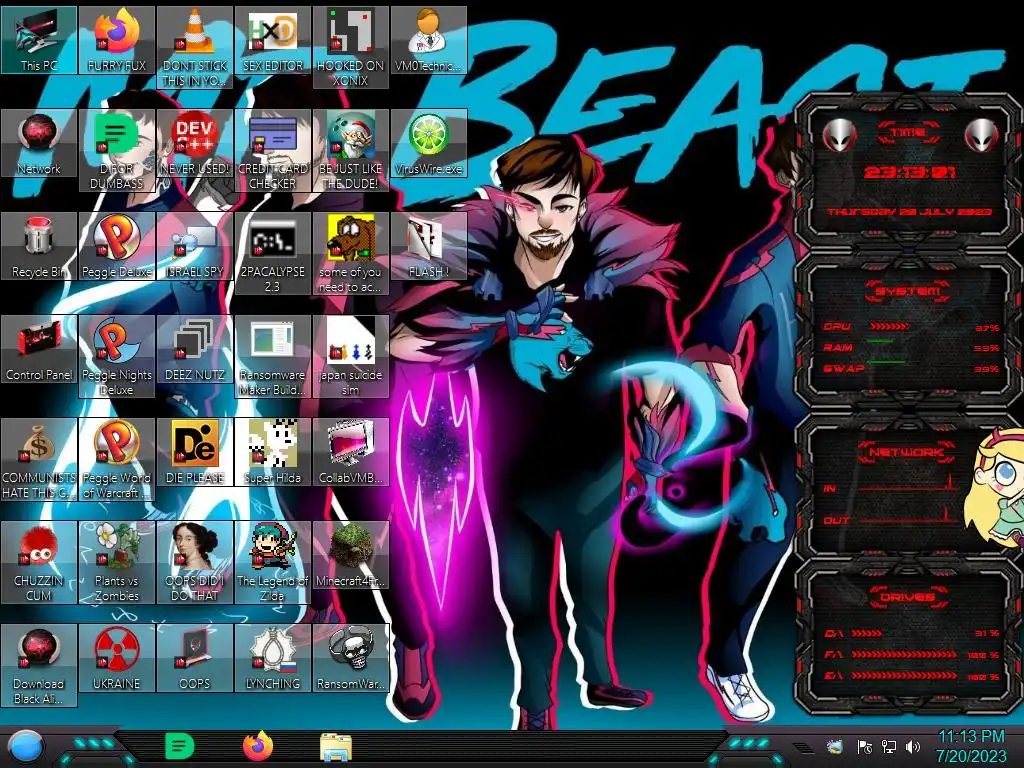This screenshot has height=768, width=1024.
Task: Open the VM0Technic desktop icon
Action: click(x=428, y=40)
